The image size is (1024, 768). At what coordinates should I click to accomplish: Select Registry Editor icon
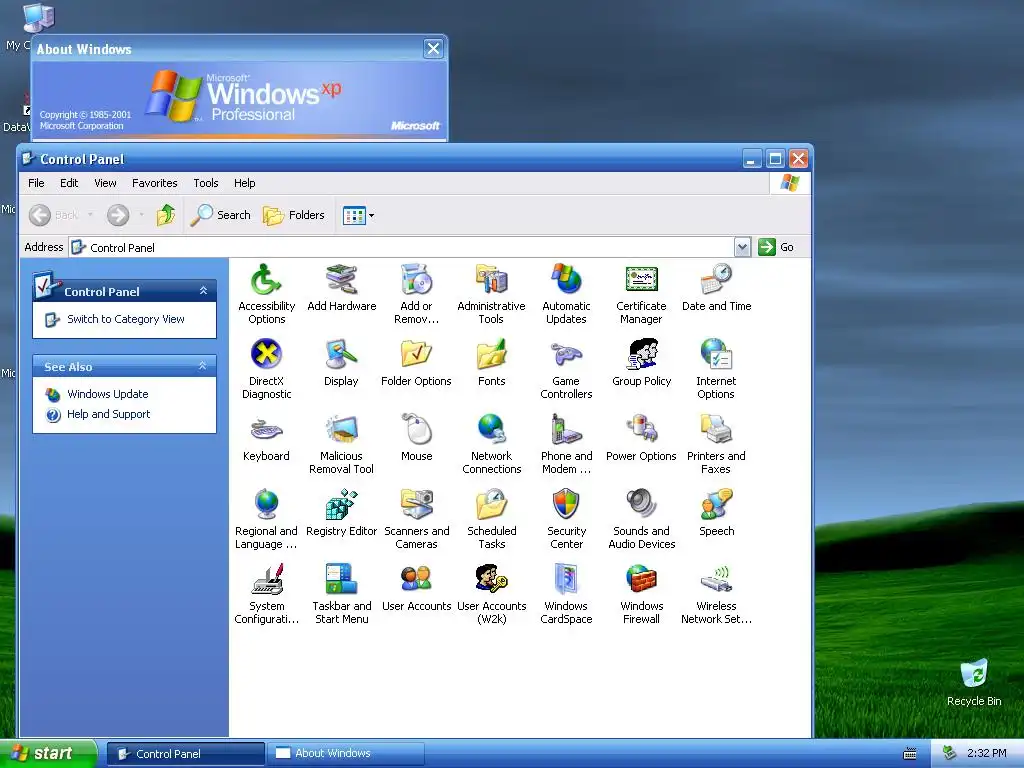point(342,505)
